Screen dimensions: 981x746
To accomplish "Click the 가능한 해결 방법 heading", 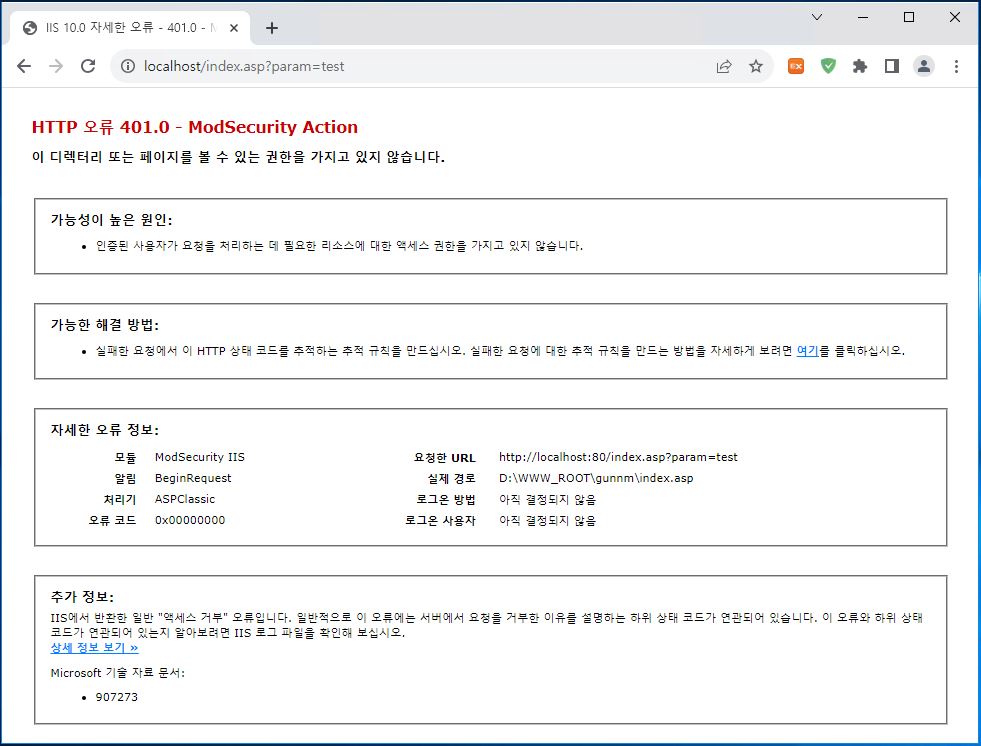I will pos(104,325).
